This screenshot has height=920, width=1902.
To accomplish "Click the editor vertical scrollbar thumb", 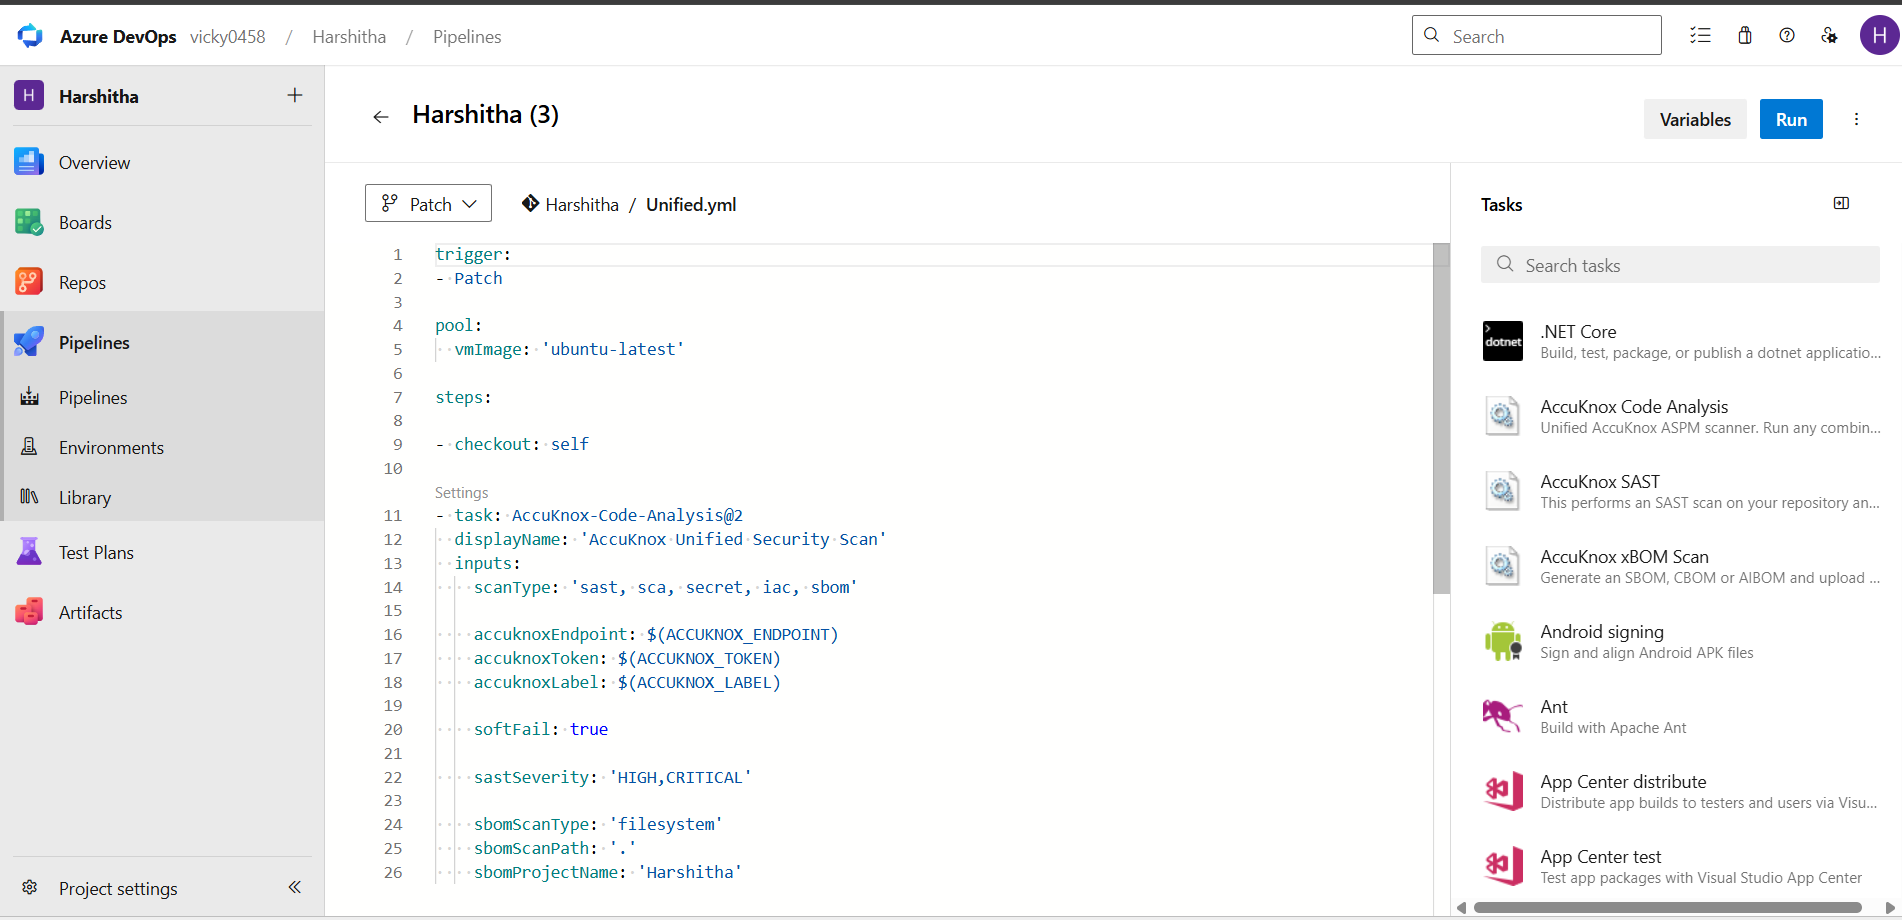I will [1441, 418].
